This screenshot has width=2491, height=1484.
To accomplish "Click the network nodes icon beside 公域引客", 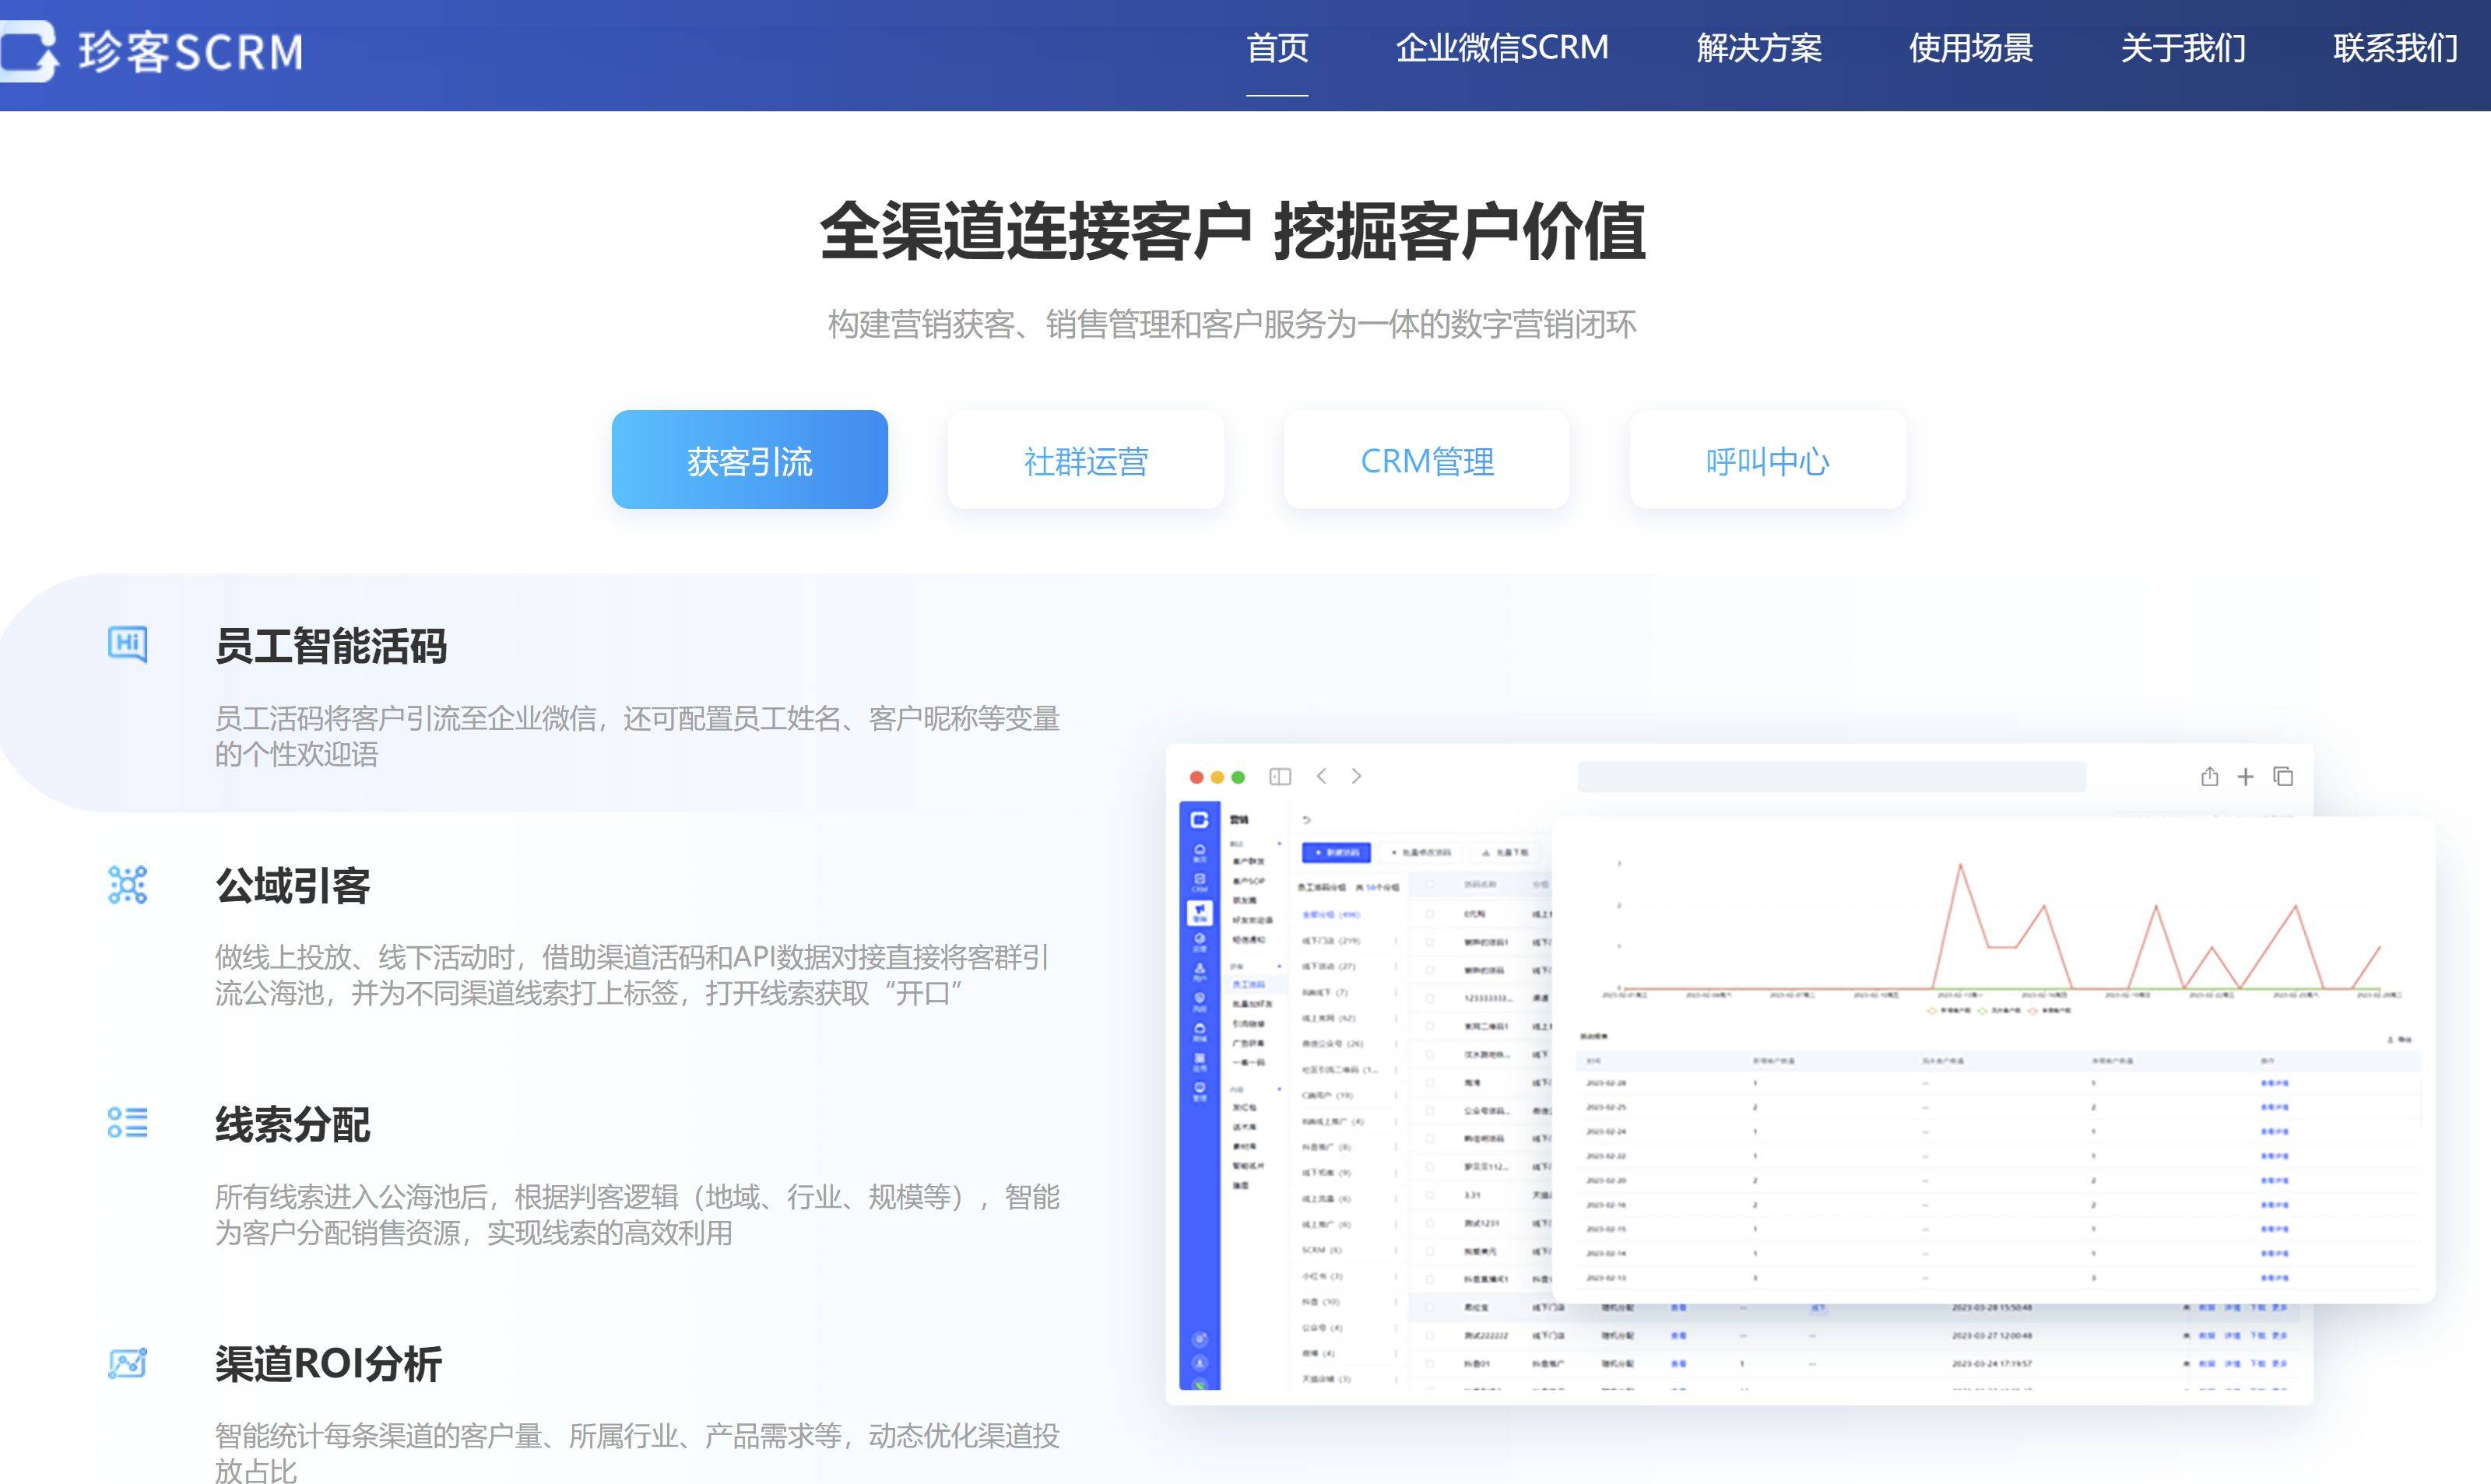I will (x=128, y=885).
